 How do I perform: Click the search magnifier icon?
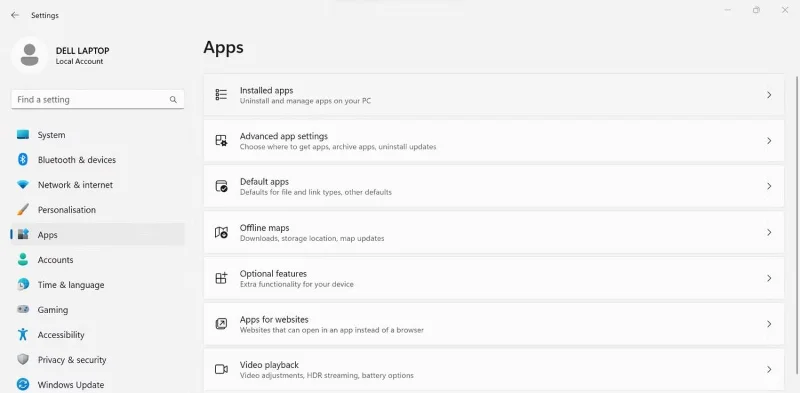pyautogui.click(x=173, y=100)
